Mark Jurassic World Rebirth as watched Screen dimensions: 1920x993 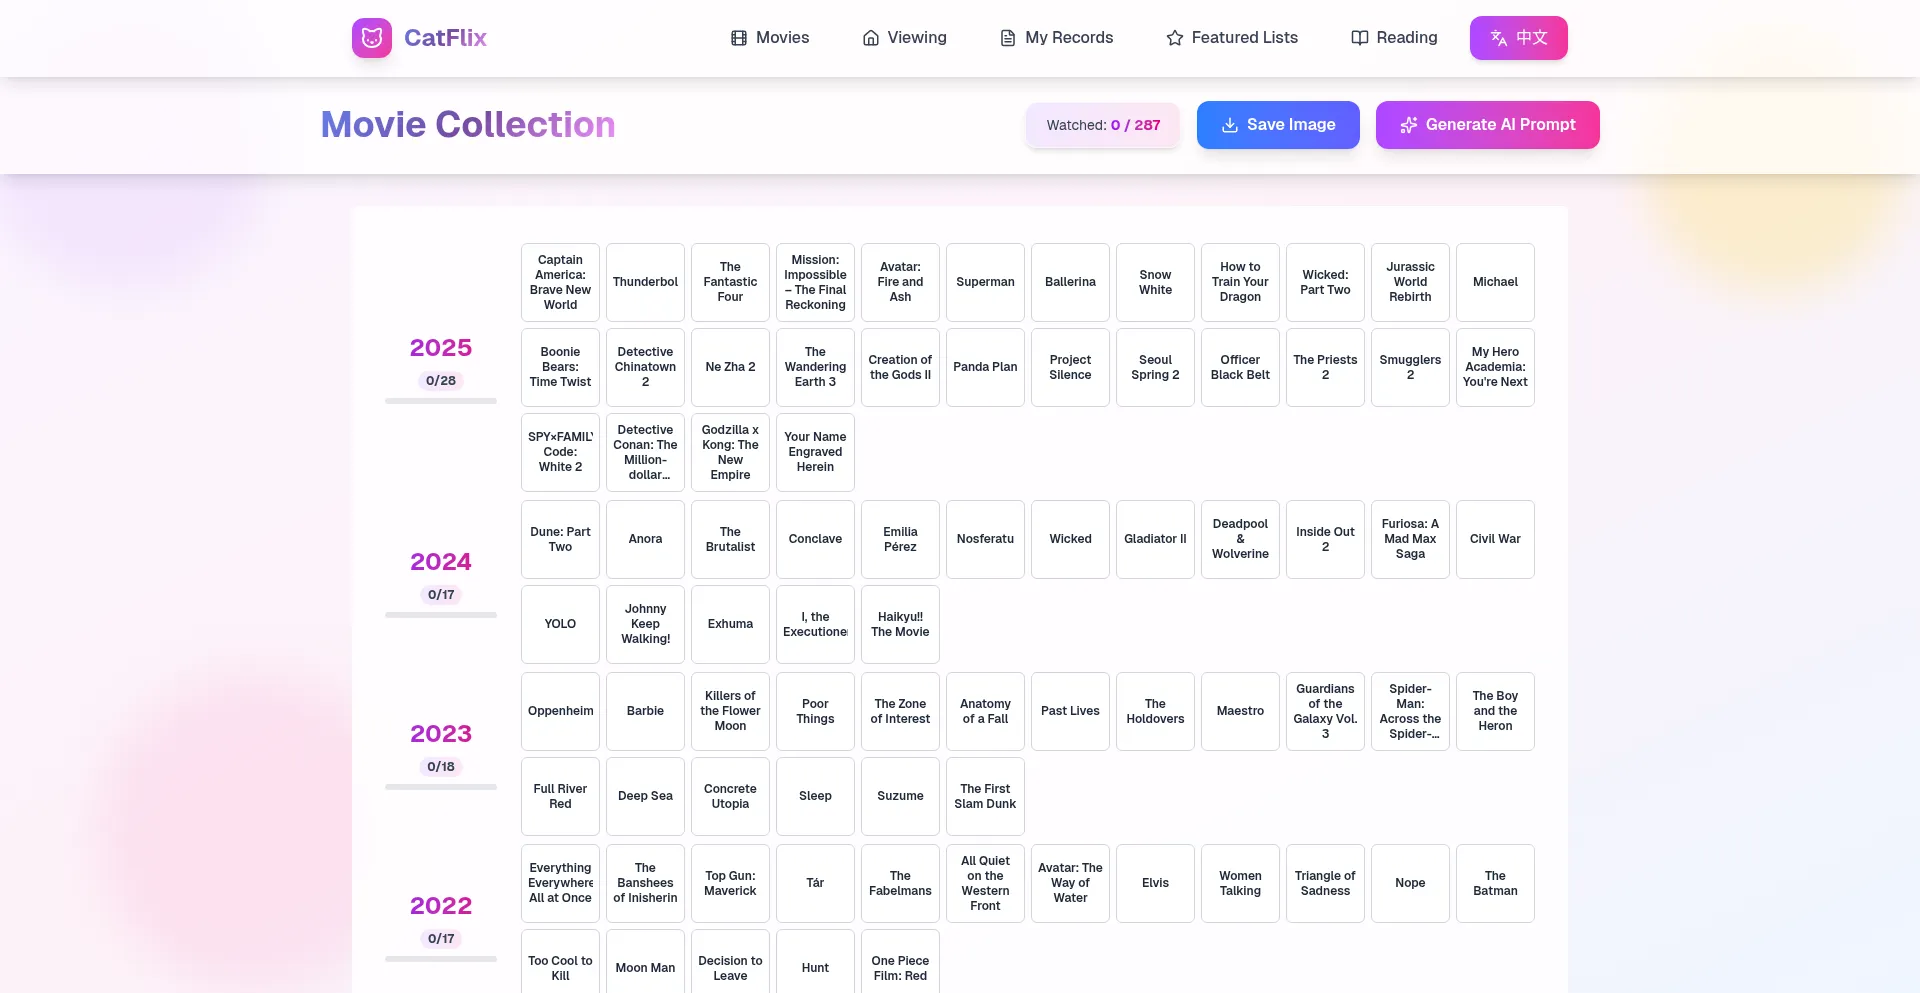1410,283
